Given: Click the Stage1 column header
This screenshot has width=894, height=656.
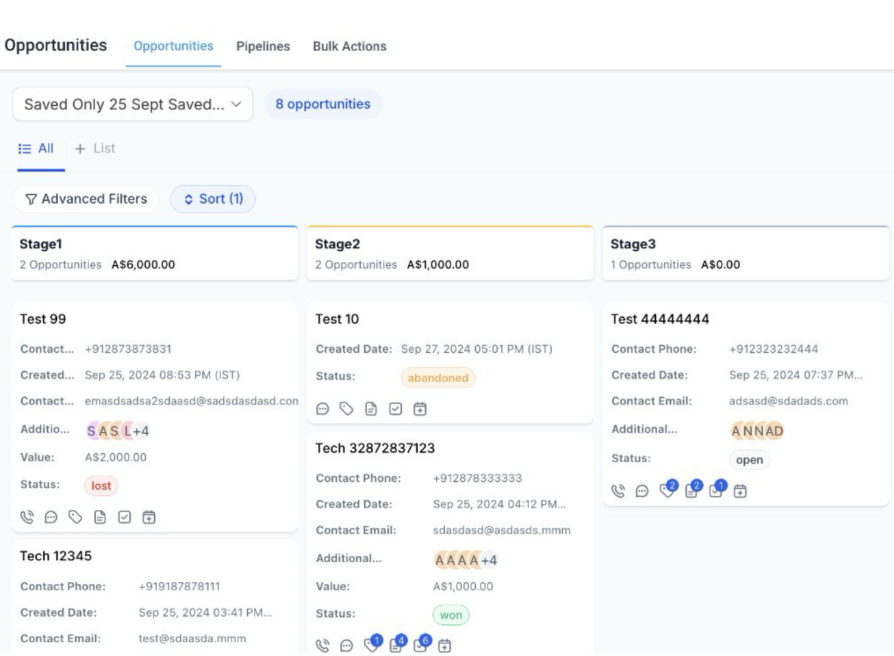Looking at the screenshot, I should 155,253.
